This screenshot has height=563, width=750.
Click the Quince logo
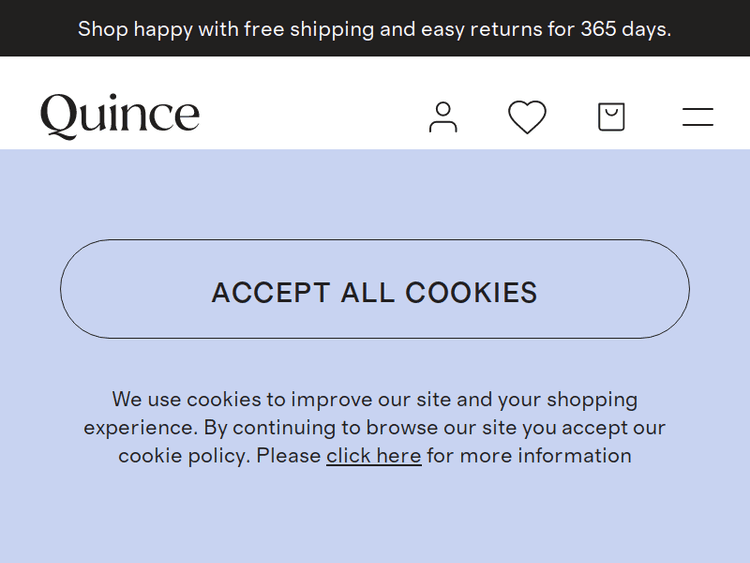[120, 115]
